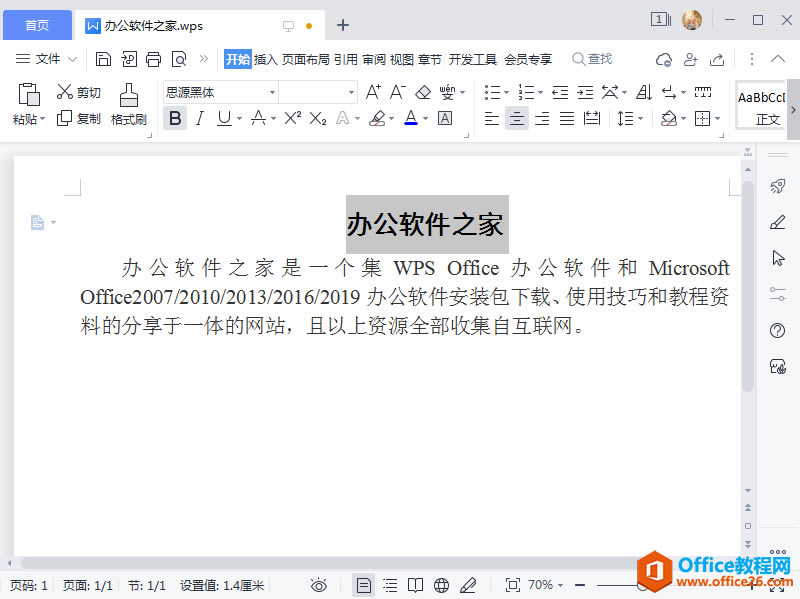Expand the font name dropdown 思源黑体
Viewport: 800px width, 599px height.
pos(271,92)
